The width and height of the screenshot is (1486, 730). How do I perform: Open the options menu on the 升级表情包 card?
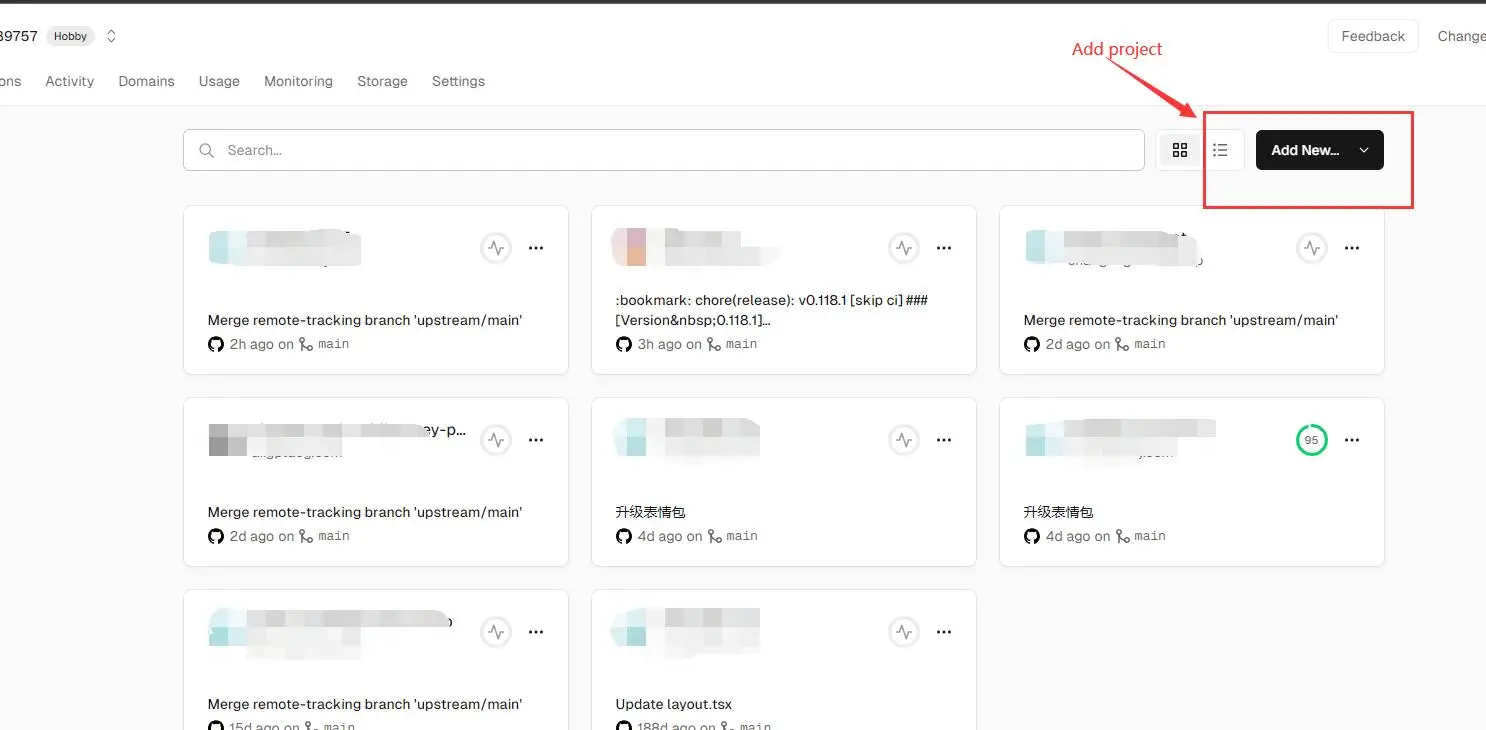(x=944, y=439)
